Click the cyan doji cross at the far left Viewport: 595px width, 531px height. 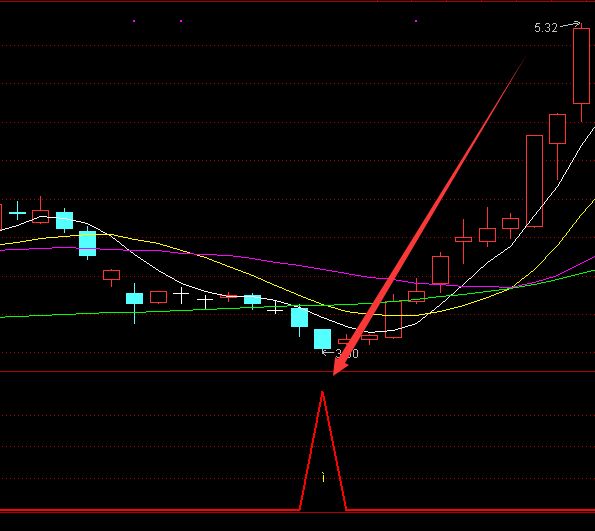[x=17, y=213]
